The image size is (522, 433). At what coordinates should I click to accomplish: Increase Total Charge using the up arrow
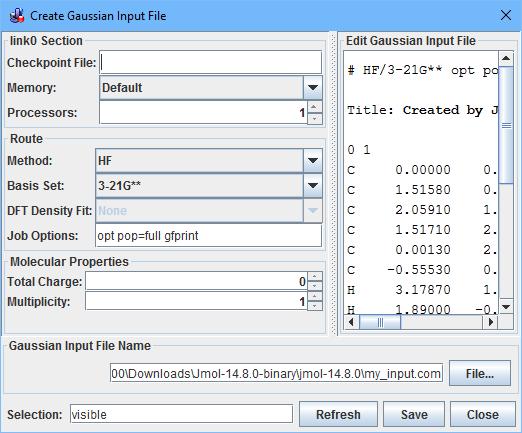[315, 277]
